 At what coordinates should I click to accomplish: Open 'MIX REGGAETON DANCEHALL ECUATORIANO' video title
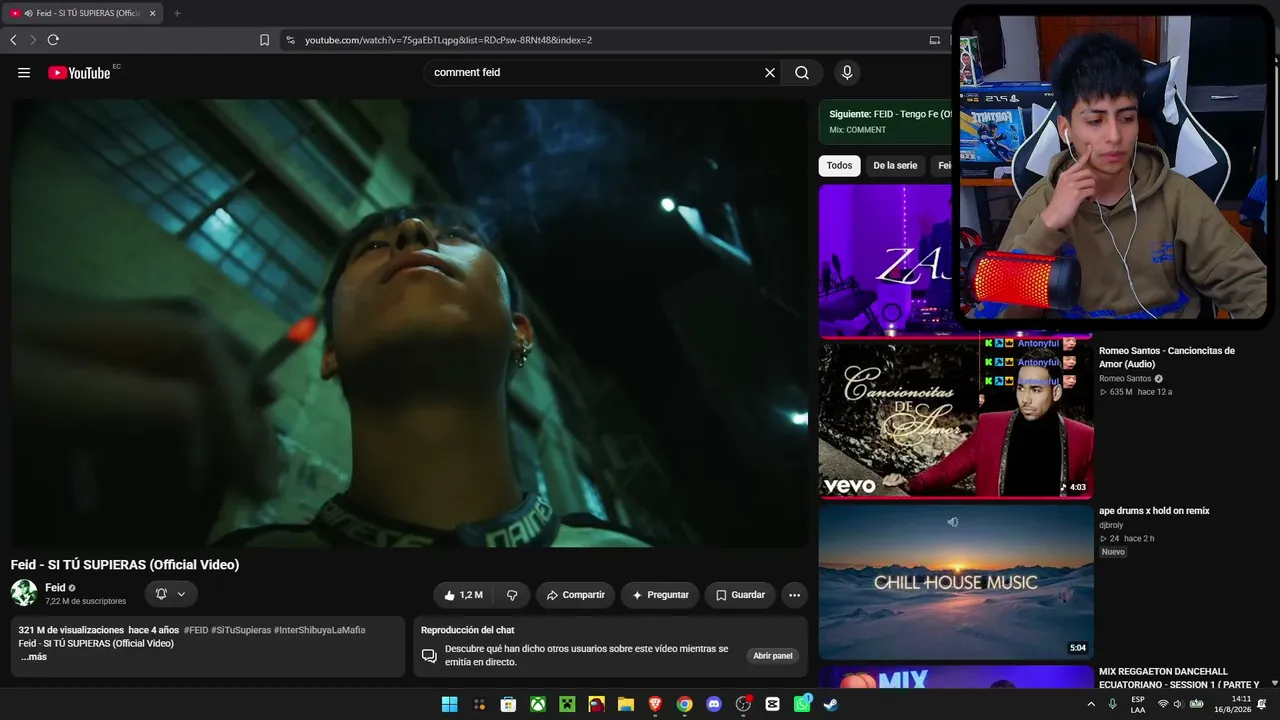coord(1179,678)
